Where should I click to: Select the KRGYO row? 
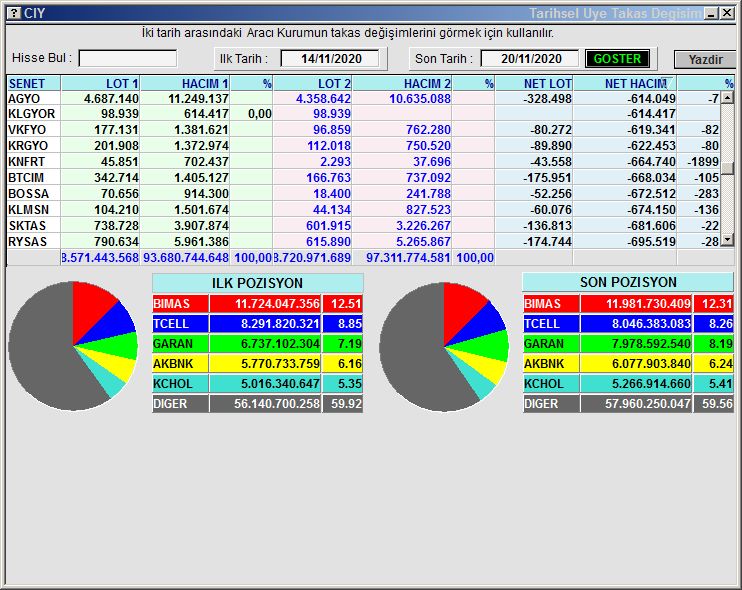pos(363,146)
